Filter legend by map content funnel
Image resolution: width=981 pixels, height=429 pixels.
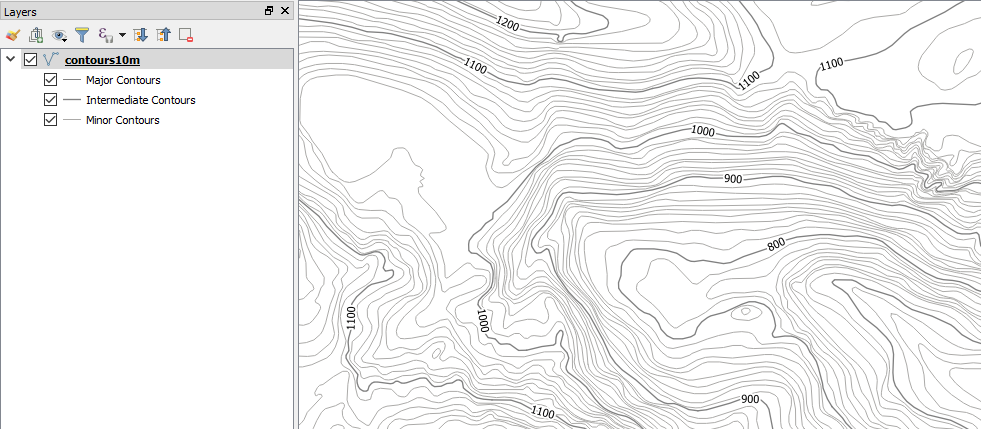[82, 35]
